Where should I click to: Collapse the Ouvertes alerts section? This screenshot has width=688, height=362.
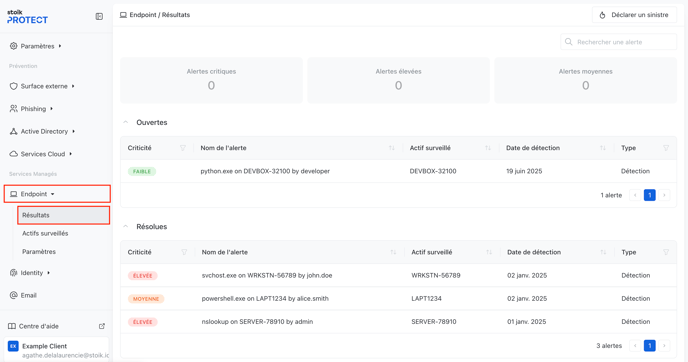click(x=125, y=122)
